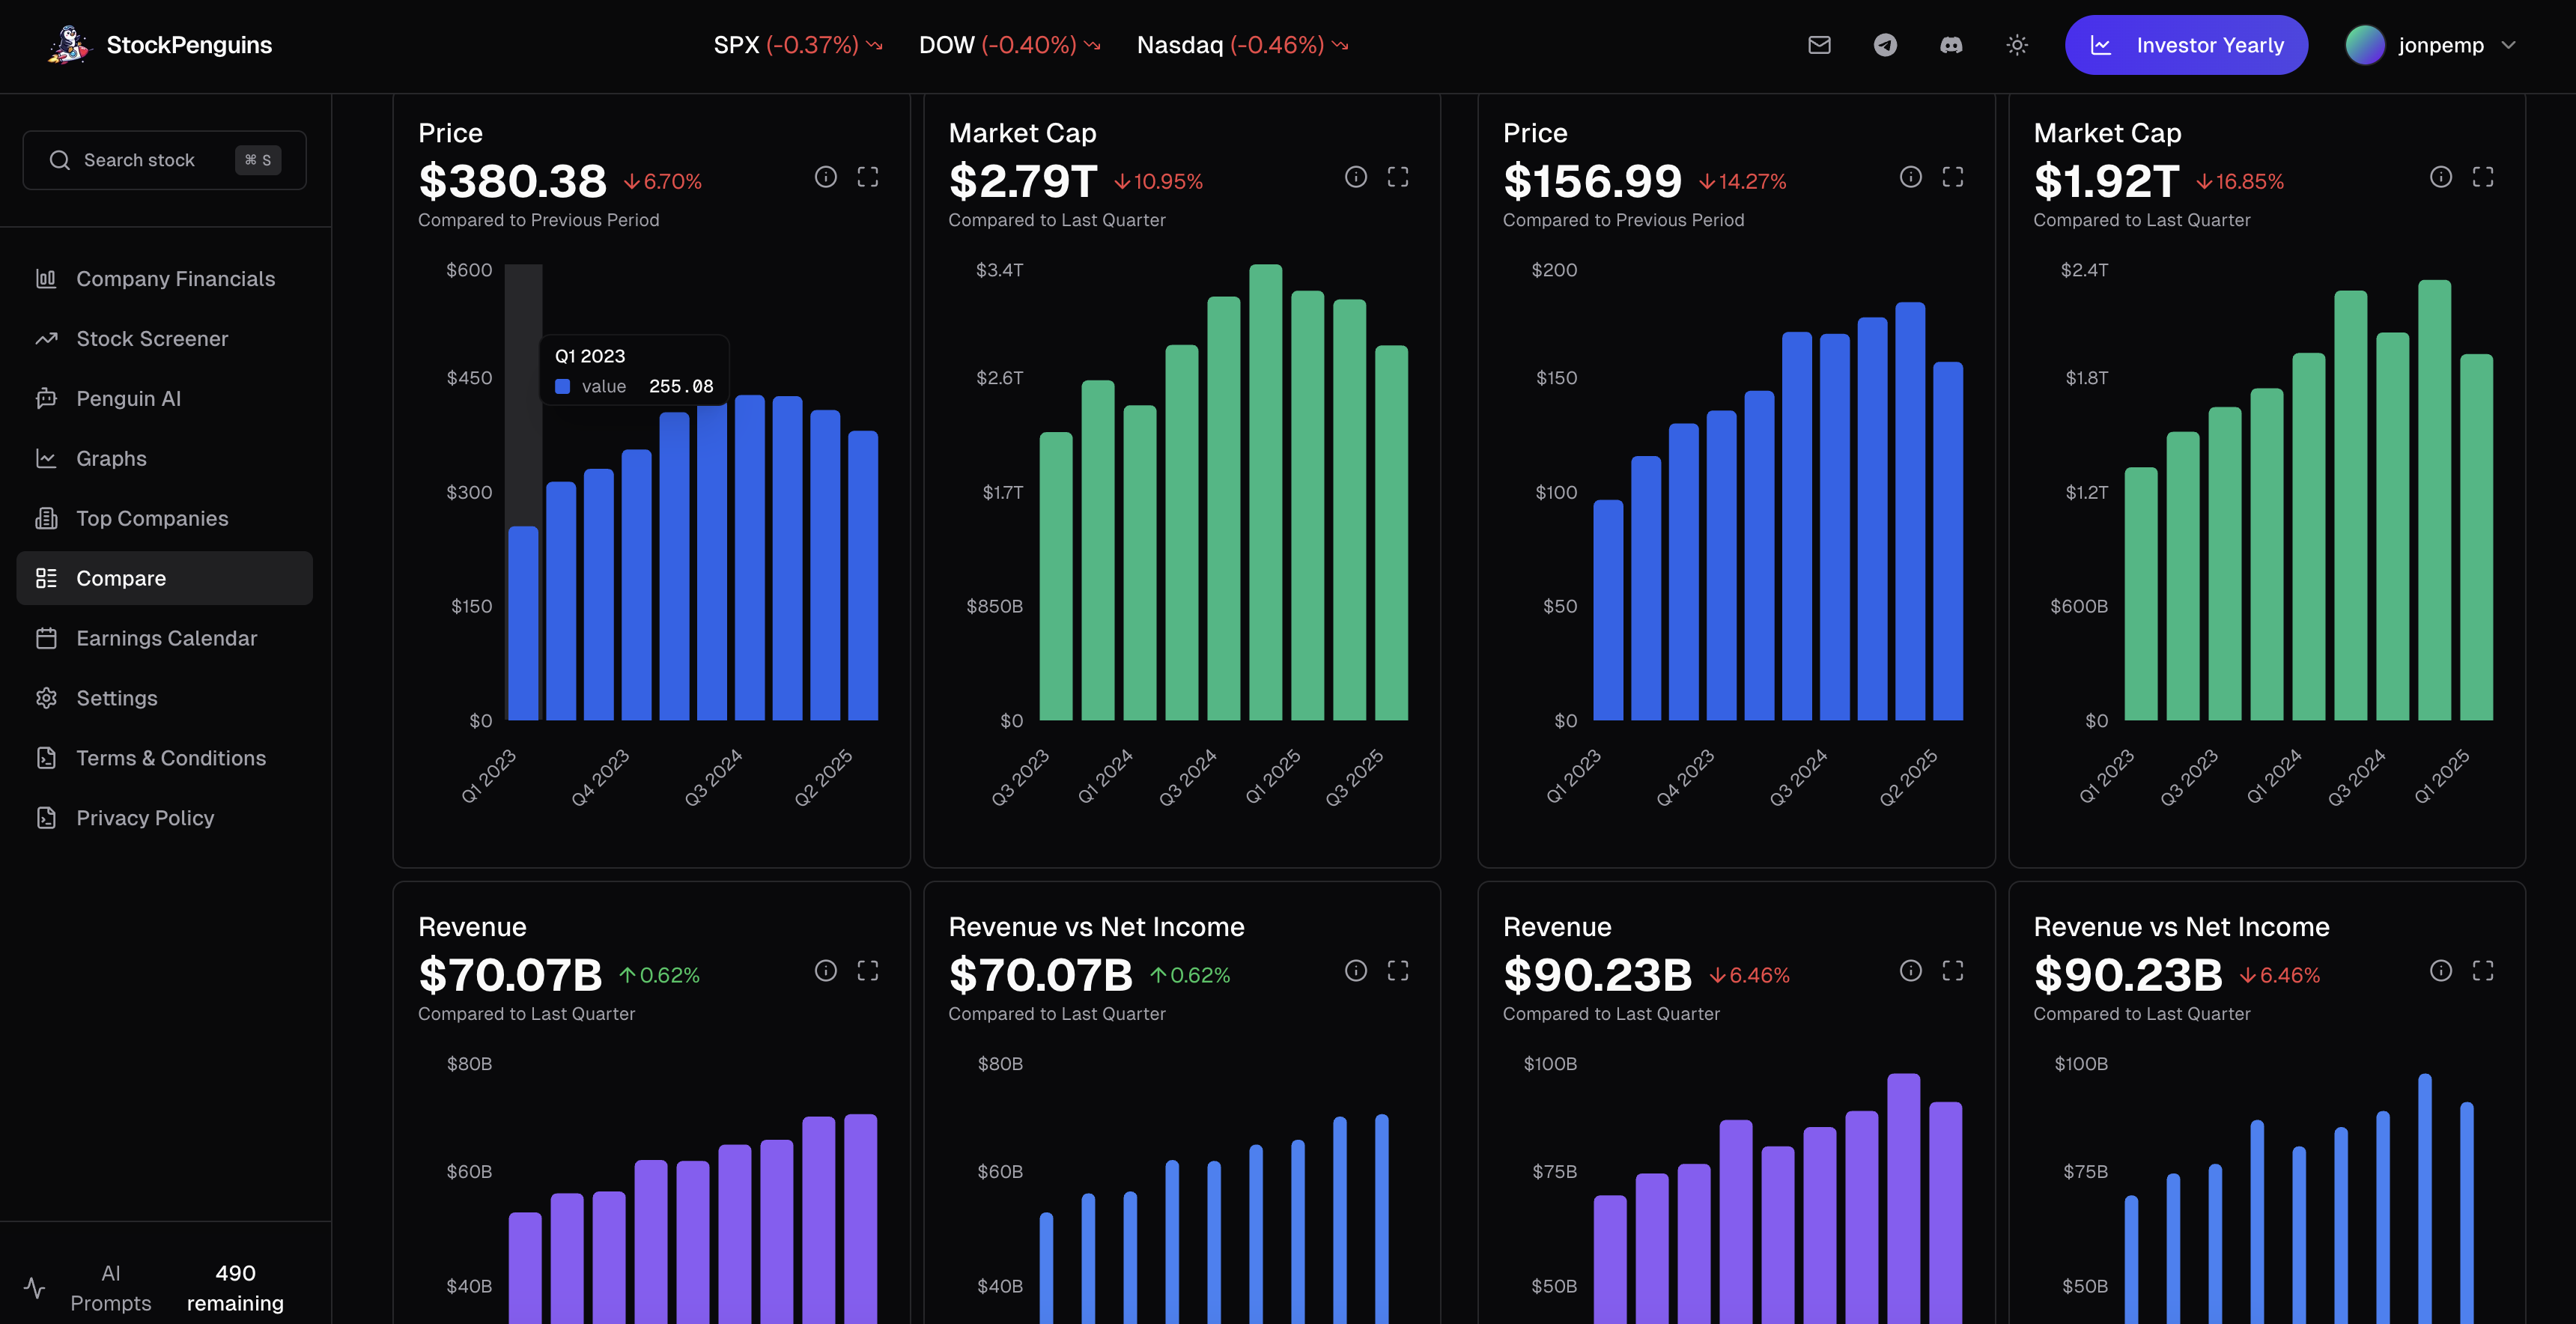Show info for $156.99 Price chart
Screen dimensions: 2576x1324
coord(1910,177)
